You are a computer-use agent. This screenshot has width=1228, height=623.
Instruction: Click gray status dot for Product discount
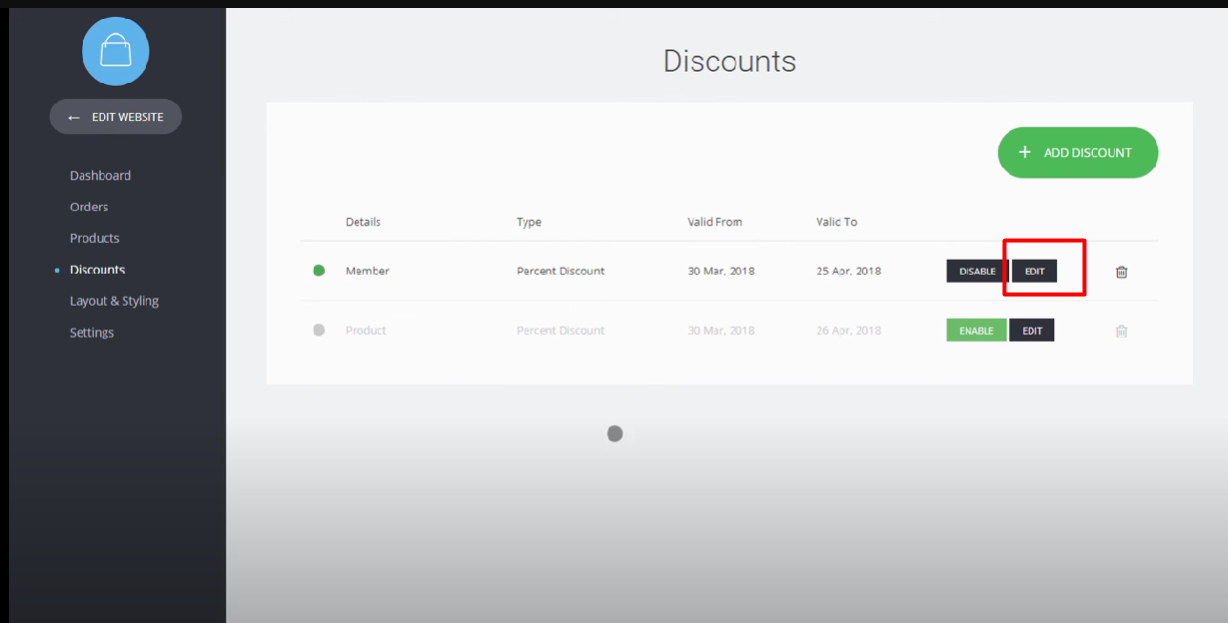319,330
